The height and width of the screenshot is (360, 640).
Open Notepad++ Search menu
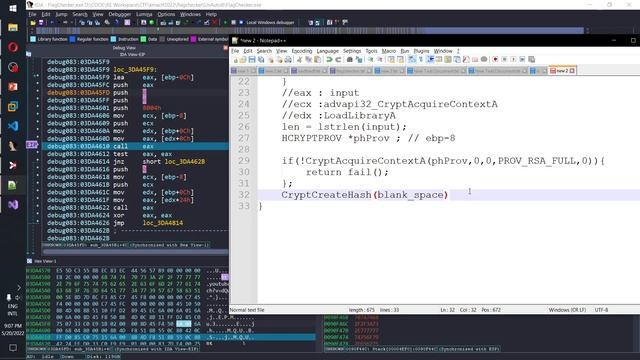[x=264, y=51]
